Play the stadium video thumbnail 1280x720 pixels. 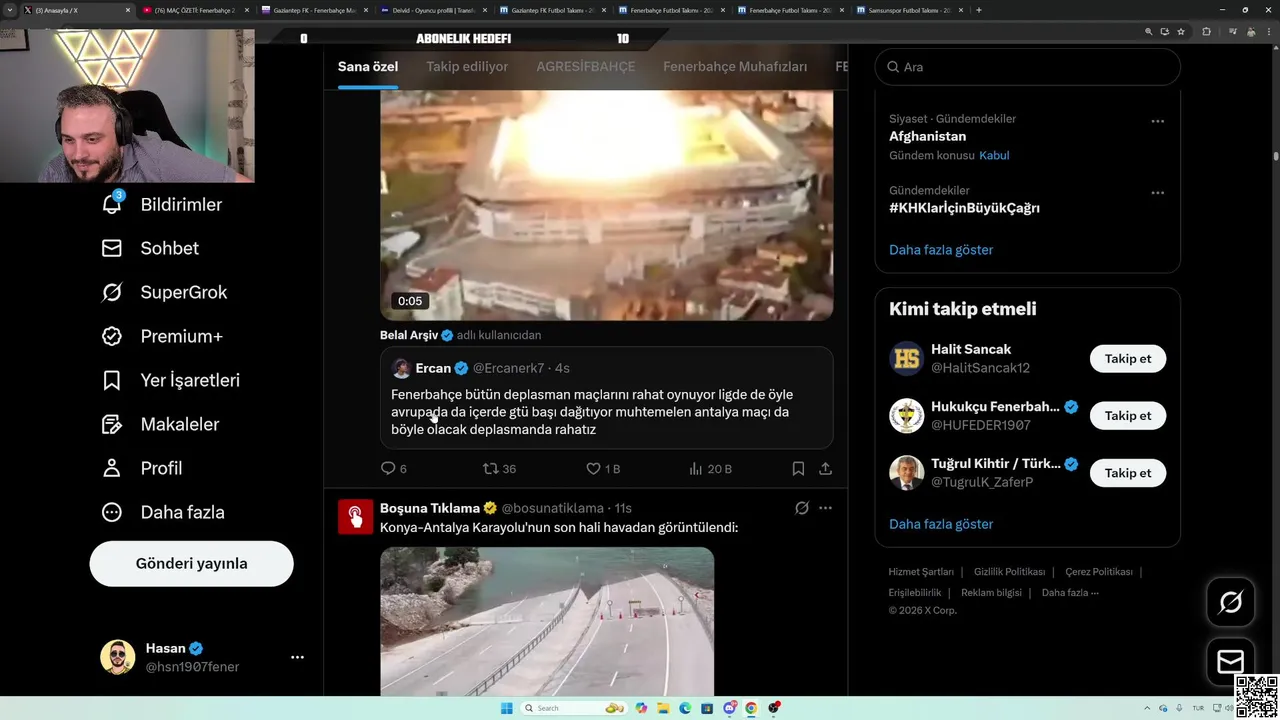coord(606,205)
